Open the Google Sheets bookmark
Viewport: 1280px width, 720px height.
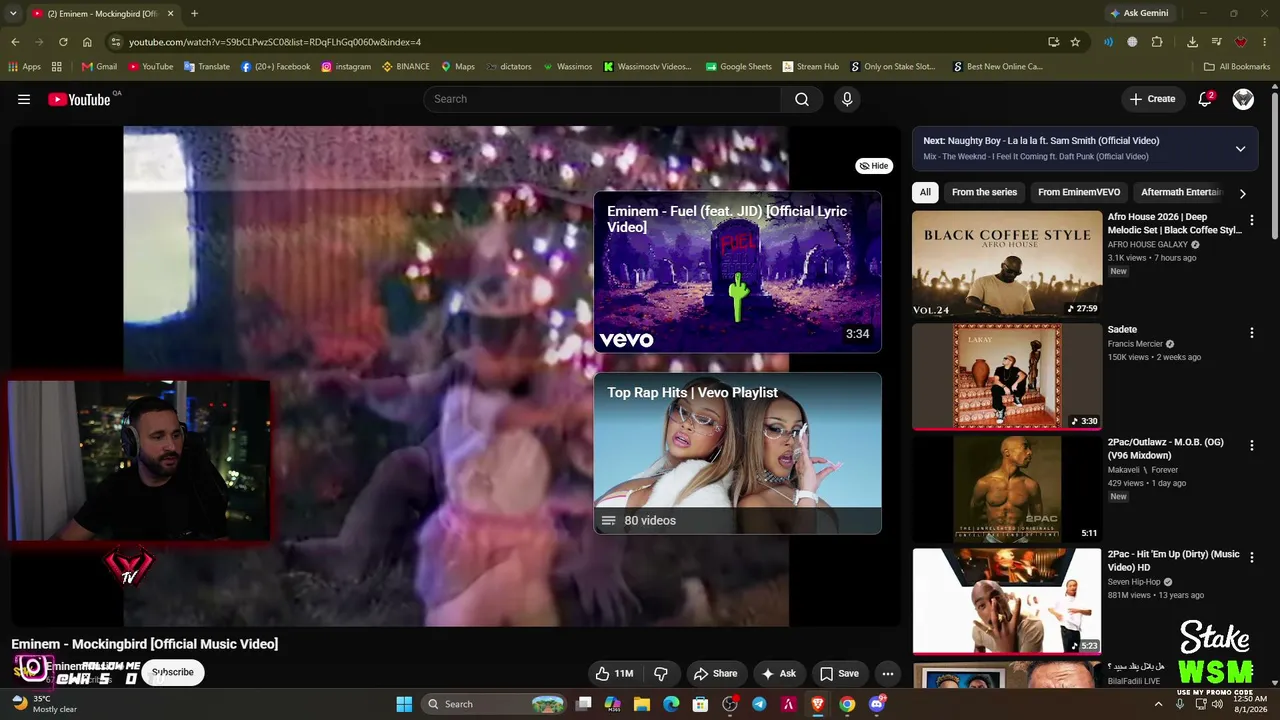(738, 67)
